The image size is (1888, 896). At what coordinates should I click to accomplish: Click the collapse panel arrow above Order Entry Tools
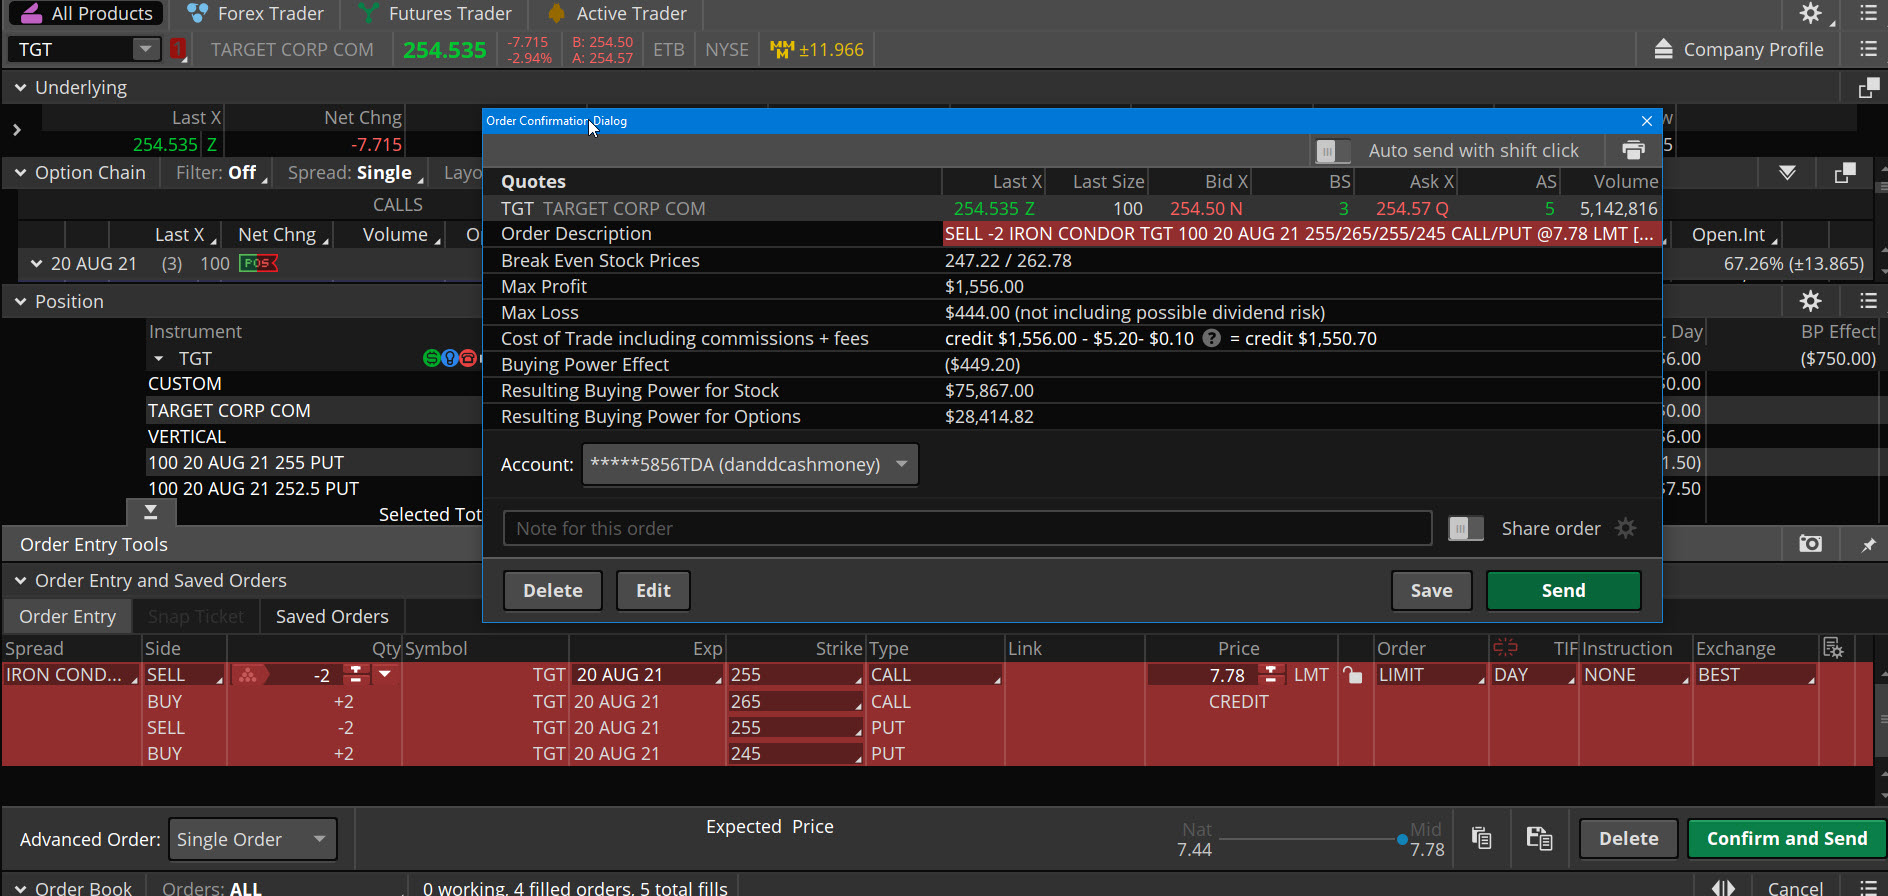151,512
